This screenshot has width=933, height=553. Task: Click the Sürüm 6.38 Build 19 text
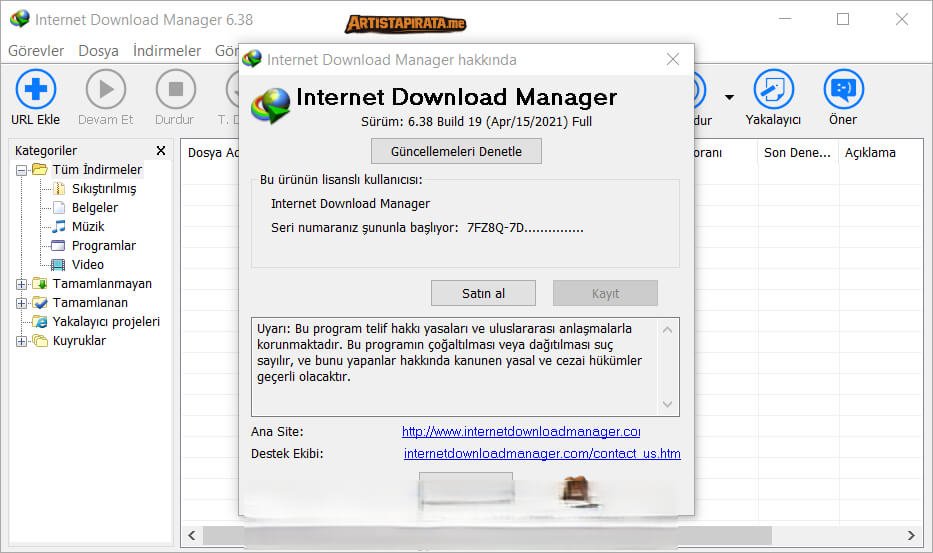pyautogui.click(x=476, y=122)
